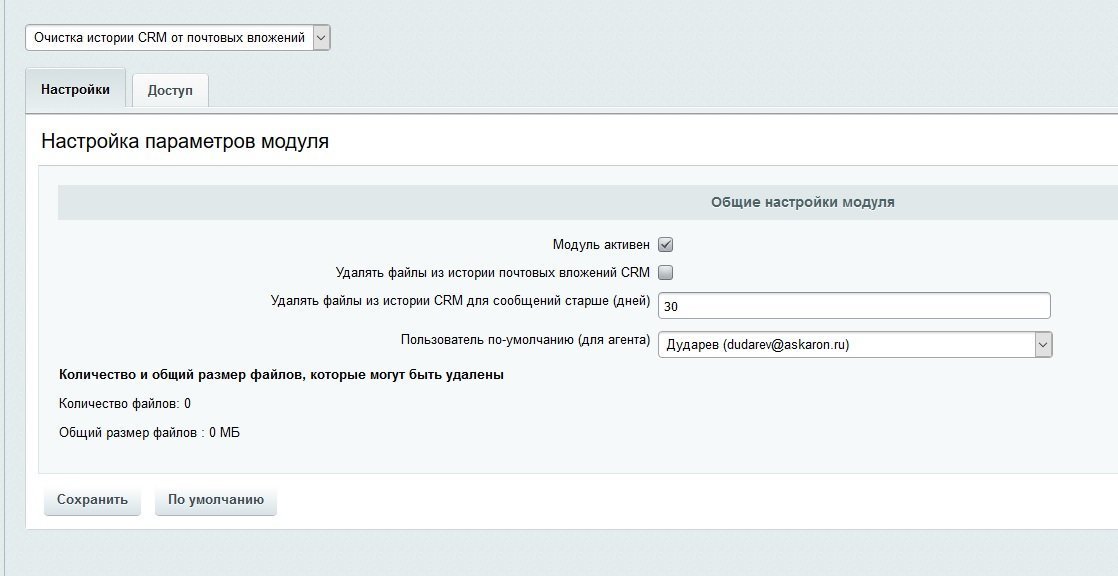The height and width of the screenshot is (576, 1118).
Task: Enable 'Удалять файлы из истории почтовых вложений CRM'
Action: 666,272
